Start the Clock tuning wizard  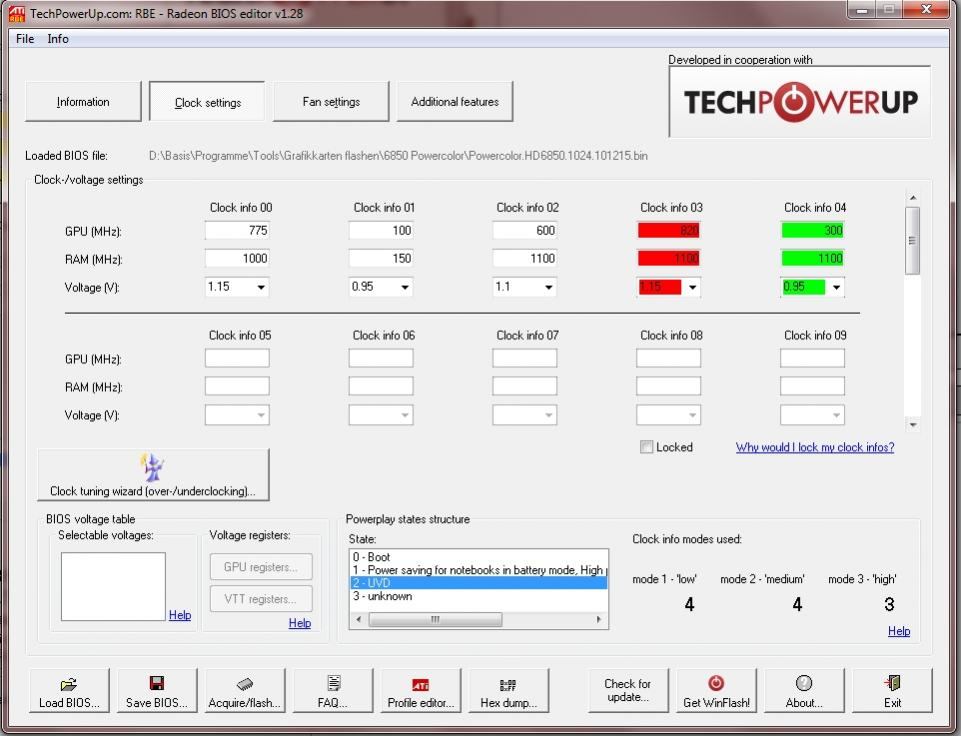[153, 475]
